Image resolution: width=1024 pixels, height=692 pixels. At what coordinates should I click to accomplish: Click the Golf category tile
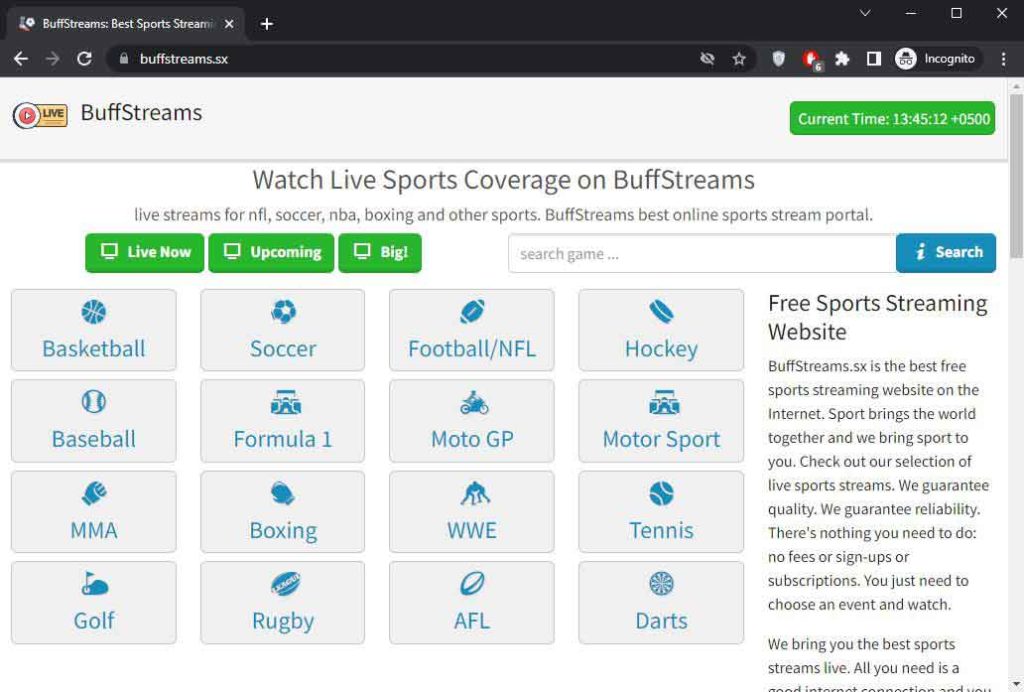pos(93,602)
